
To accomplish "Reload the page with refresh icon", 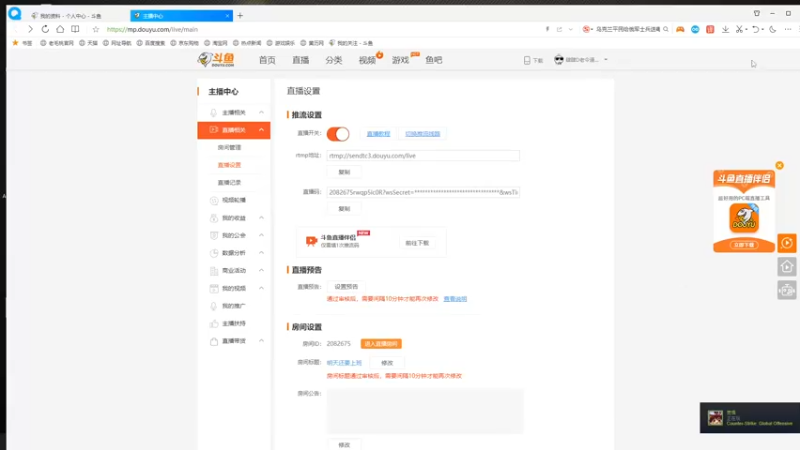I will click(x=45, y=29).
